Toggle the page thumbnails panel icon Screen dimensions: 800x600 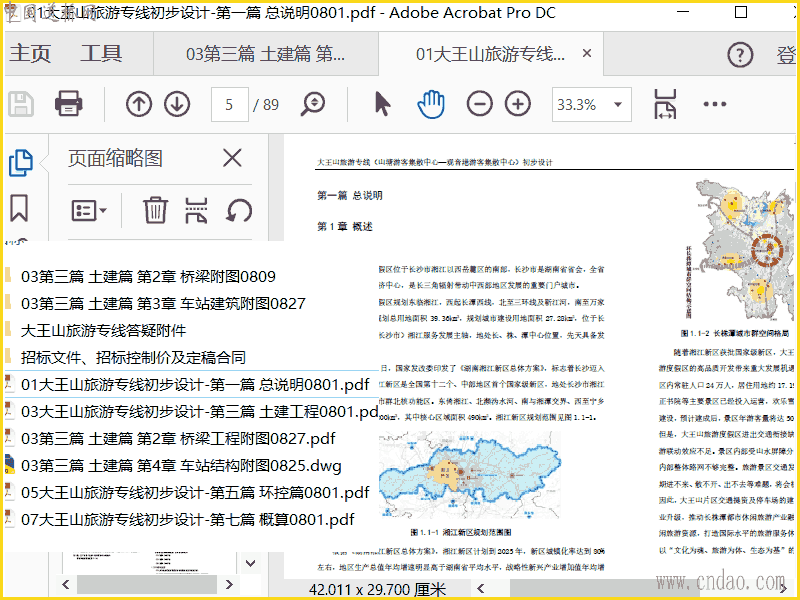(x=21, y=163)
